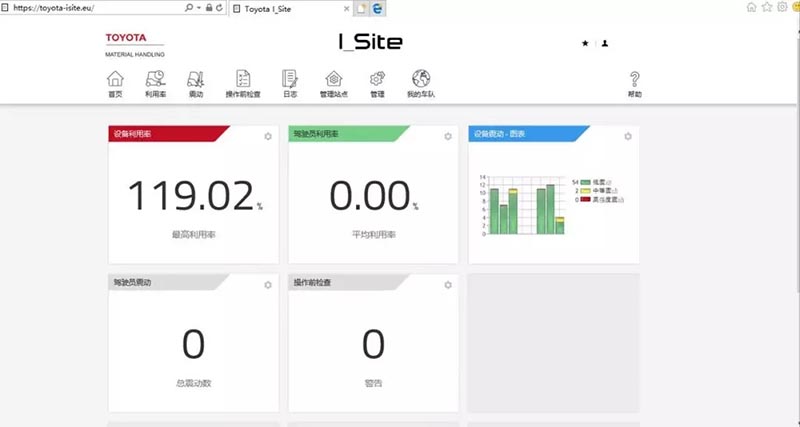This screenshot has height=427, width=800.
Task: Open settings gear on 驾驶员利用率 card
Action: 448,136
